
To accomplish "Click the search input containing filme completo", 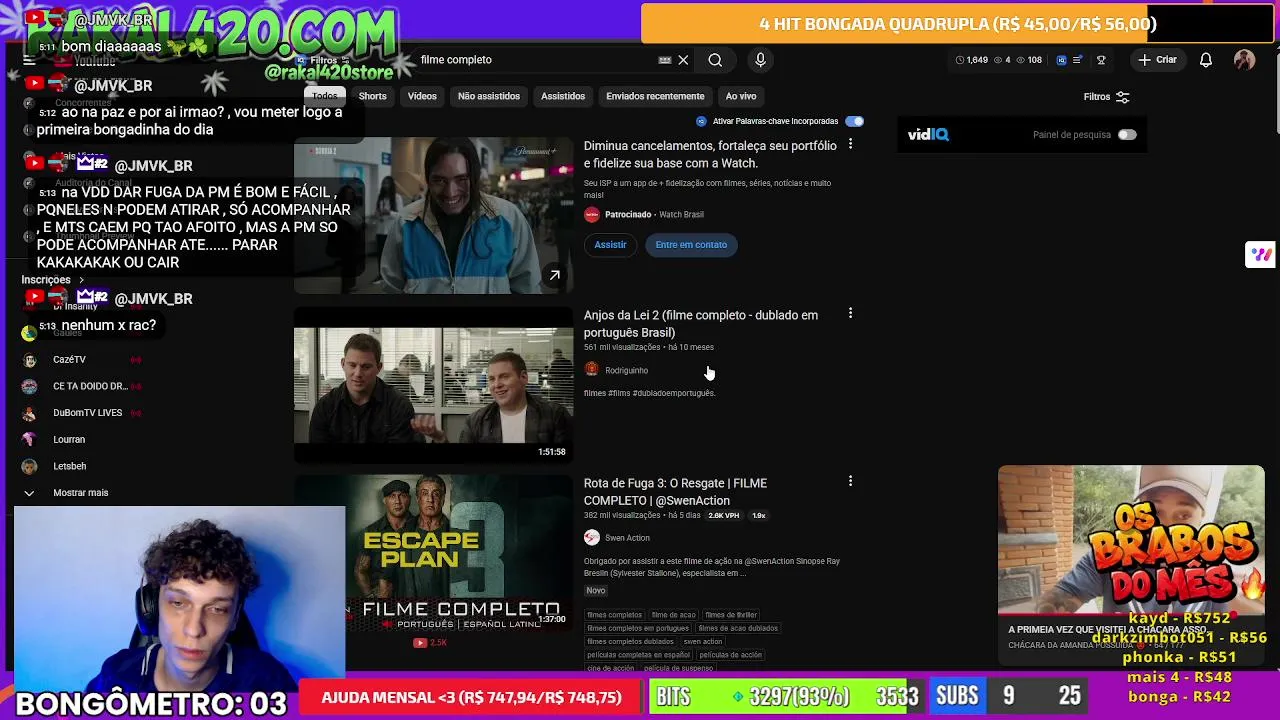I will (535, 60).
